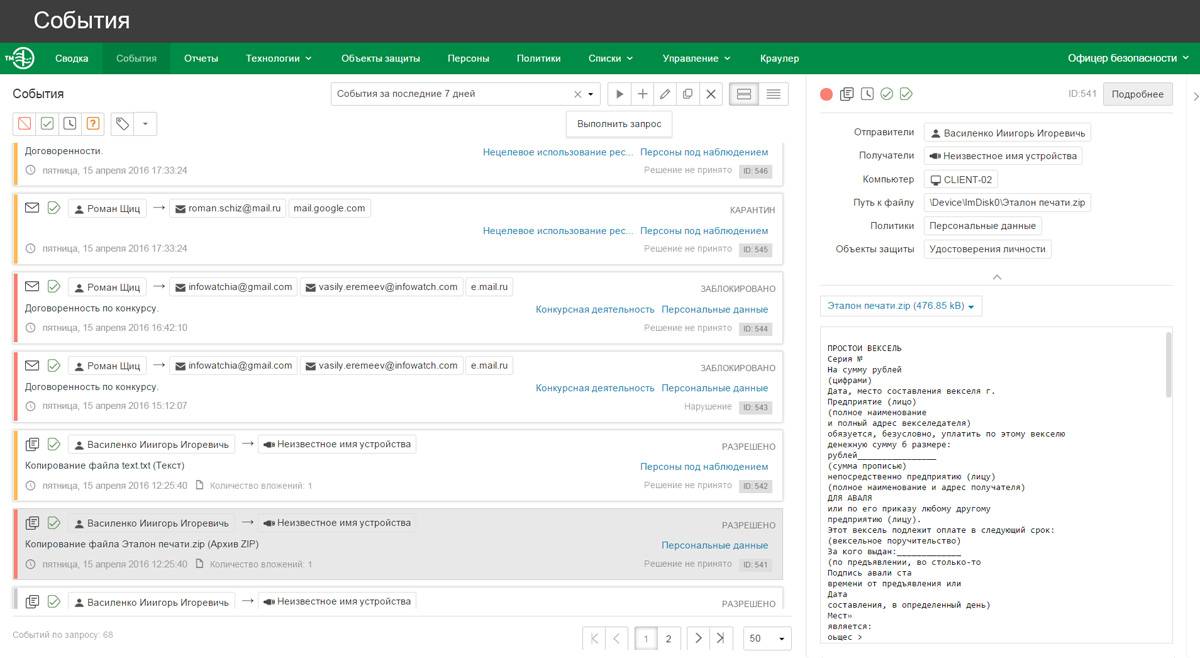Open the Отчеты tab
Image resolution: width=1200 pixels, height=658 pixels.
click(201, 58)
